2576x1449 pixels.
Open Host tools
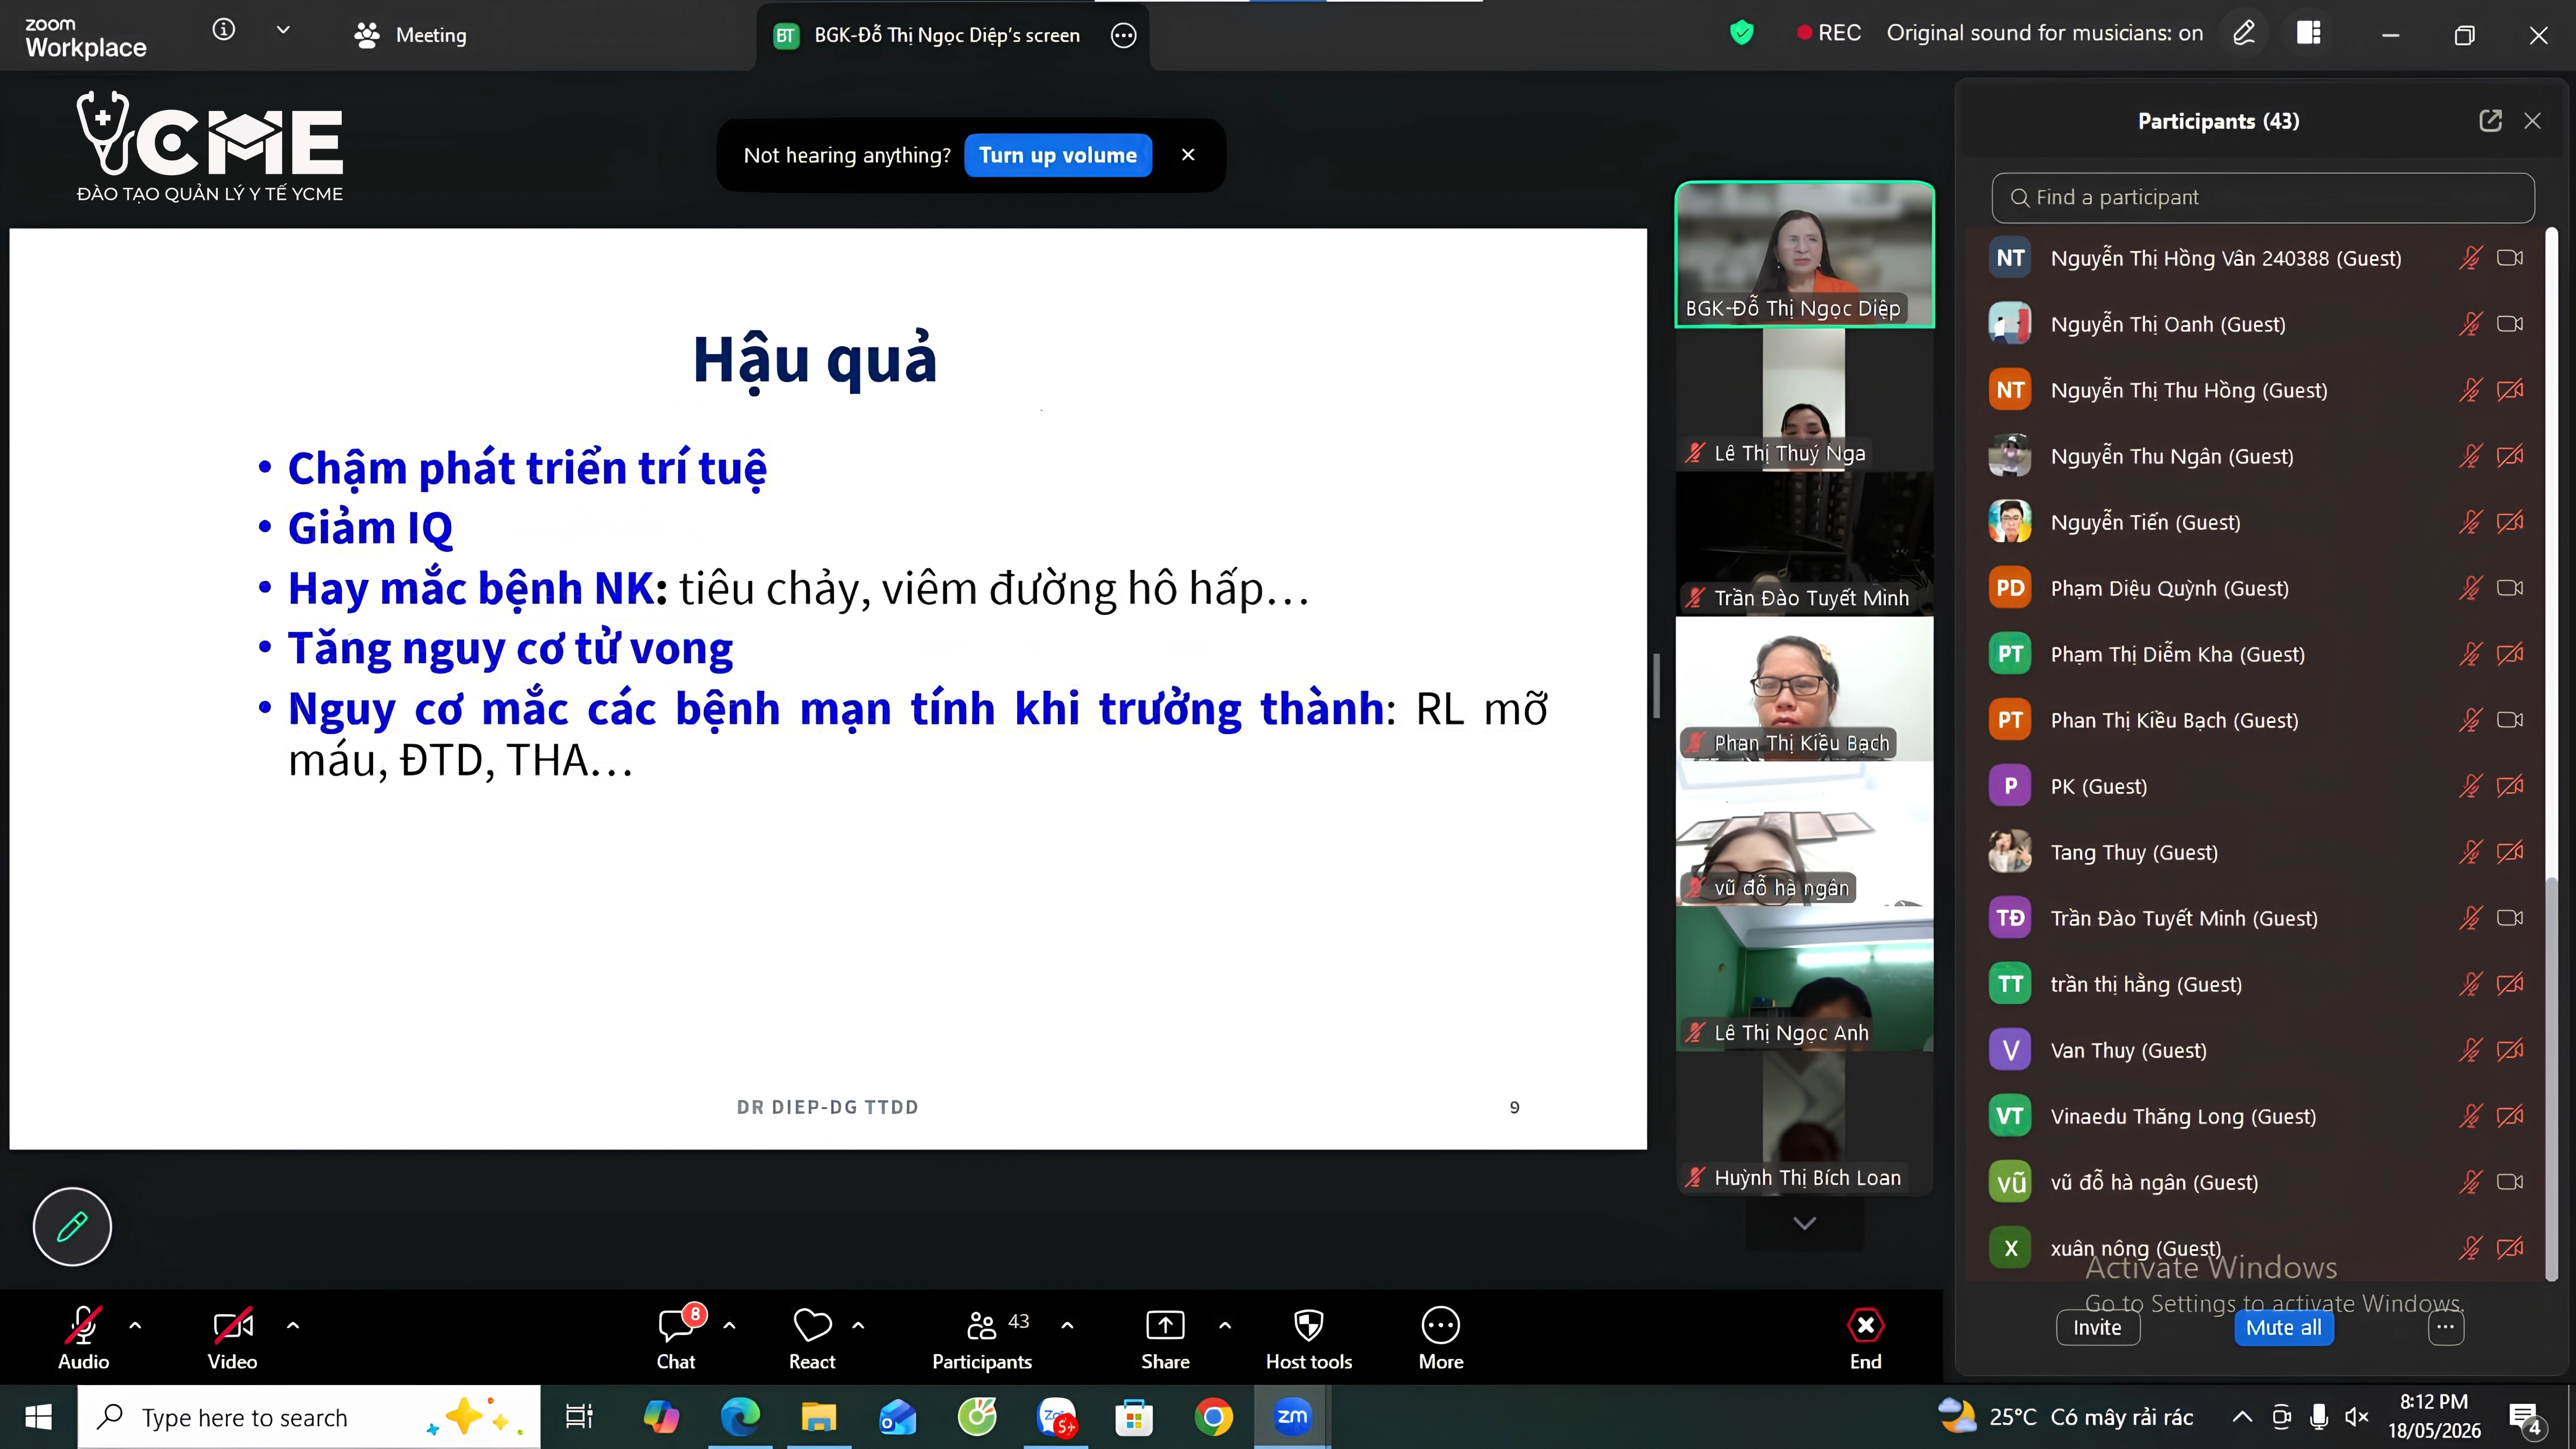(1308, 1338)
